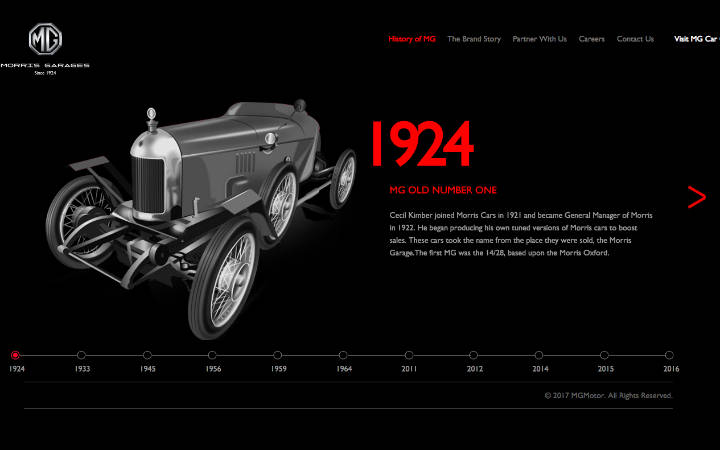The height and width of the screenshot is (450, 720).
Task: Click the 2016 year label
Action: (671, 369)
